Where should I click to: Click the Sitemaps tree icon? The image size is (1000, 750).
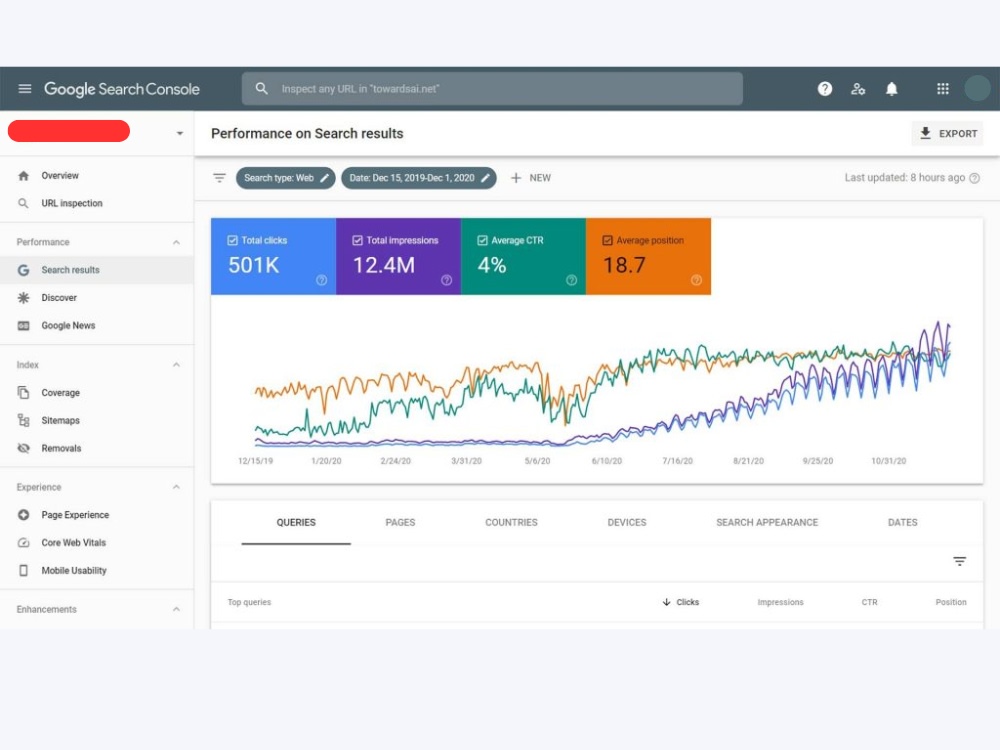tap(24, 420)
